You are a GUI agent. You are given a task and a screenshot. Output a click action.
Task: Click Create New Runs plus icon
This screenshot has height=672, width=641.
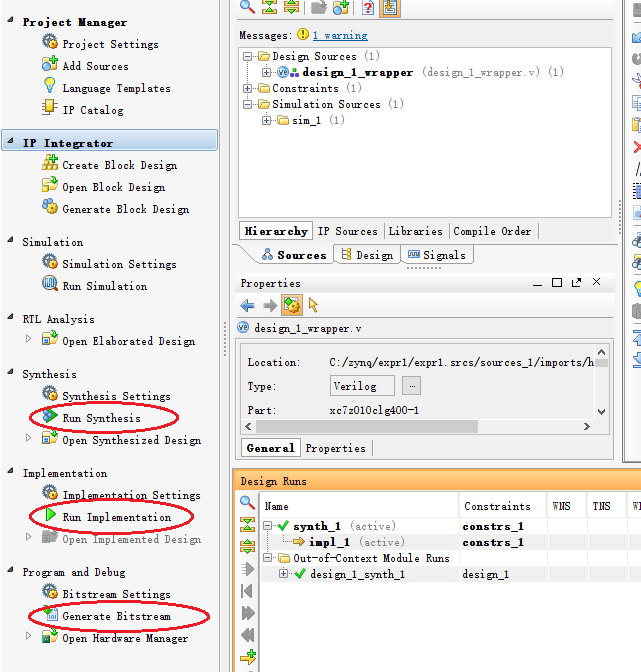point(248,658)
